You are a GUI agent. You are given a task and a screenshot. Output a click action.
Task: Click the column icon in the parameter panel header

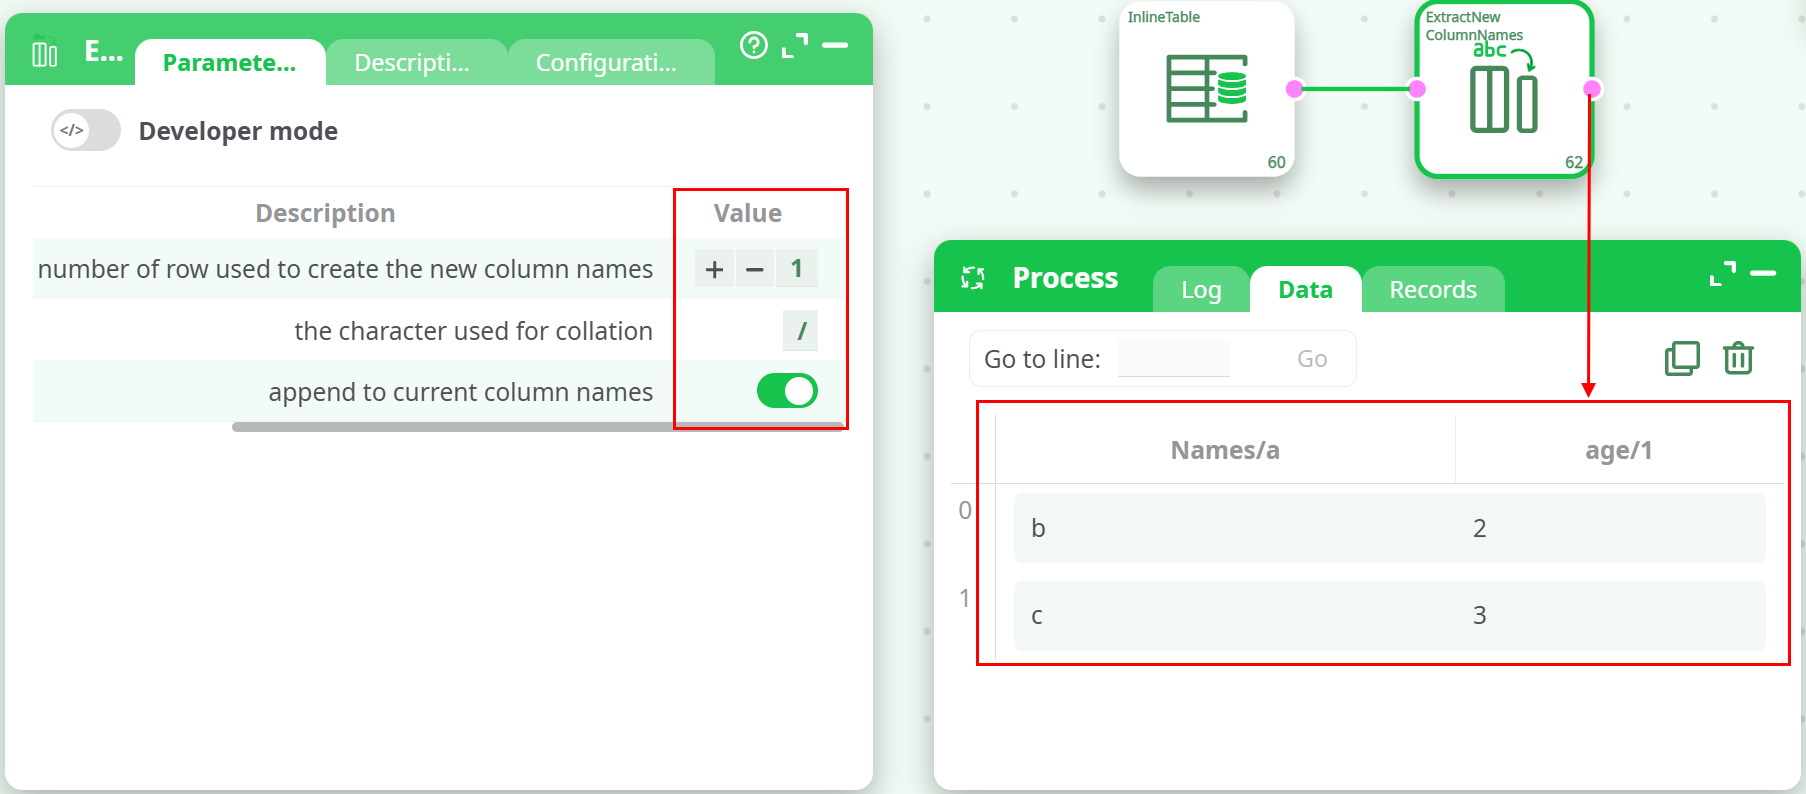45,51
